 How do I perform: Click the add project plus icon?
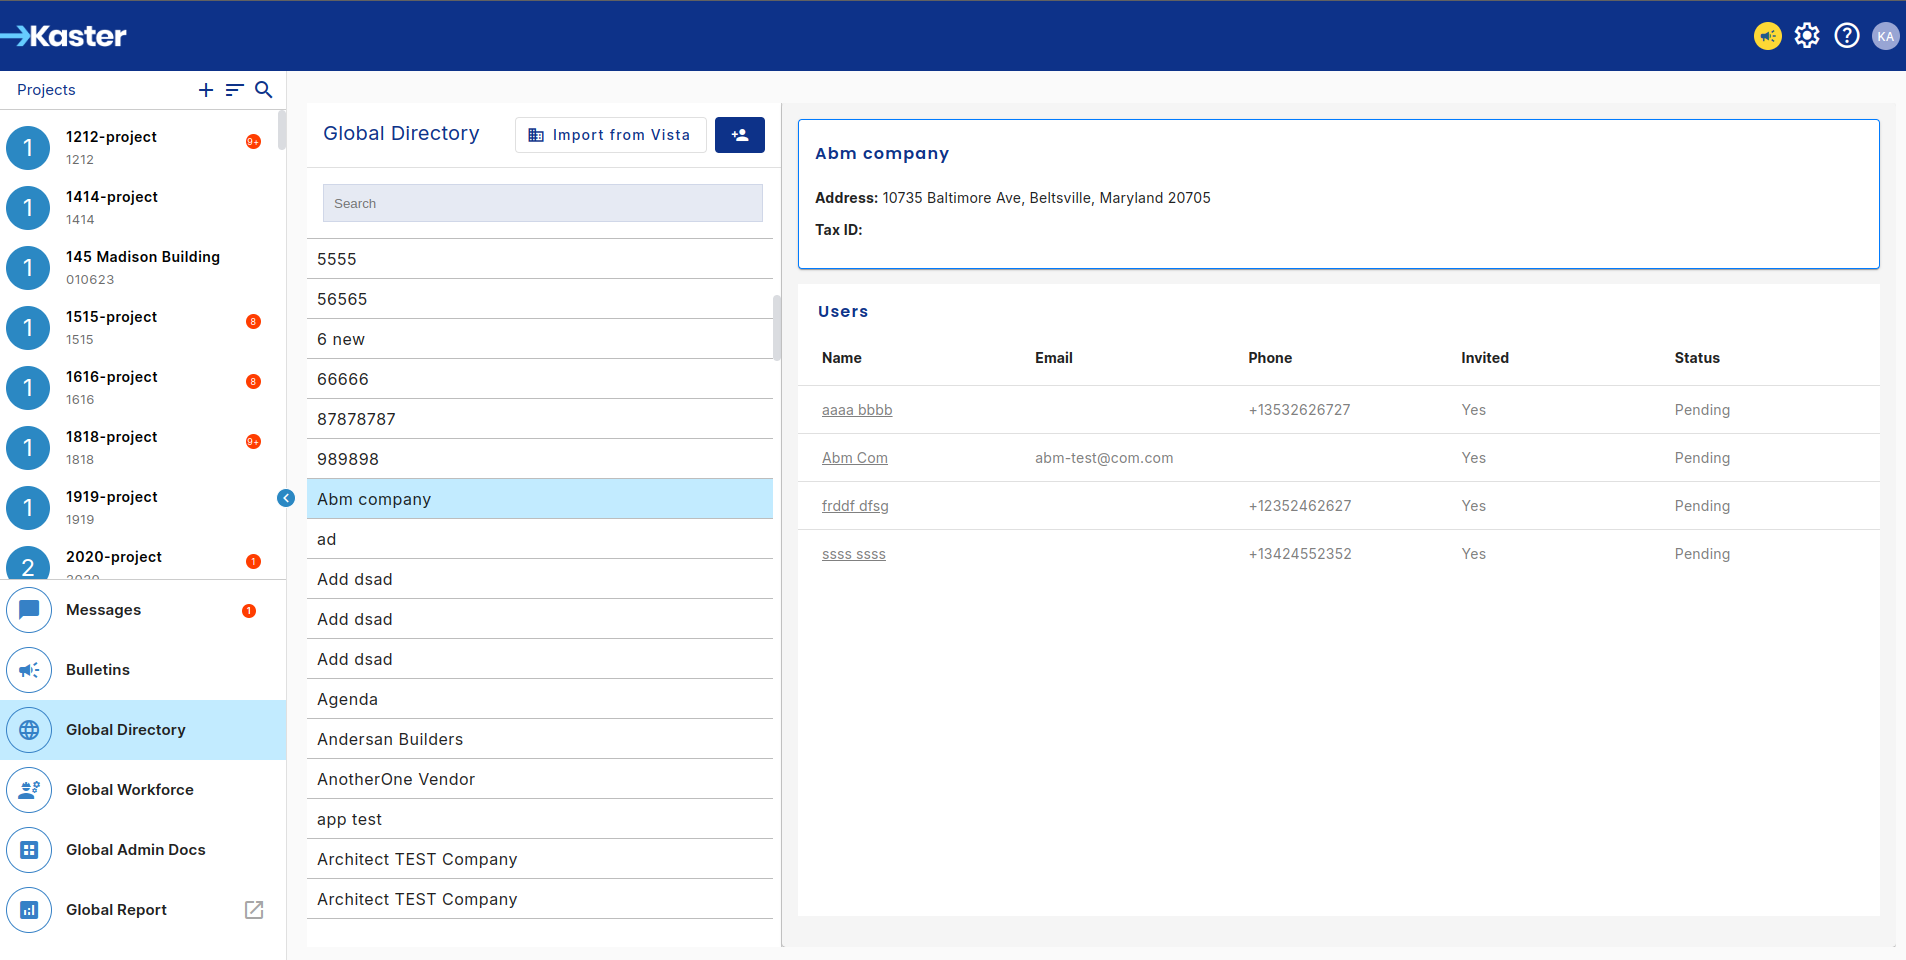(206, 90)
